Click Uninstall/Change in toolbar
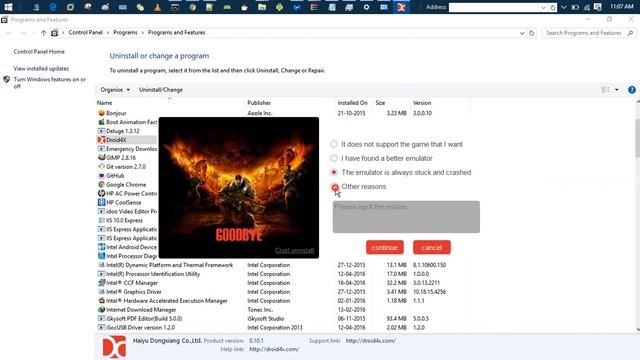The width and height of the screenshot is (640, 360). click(161, 90)
